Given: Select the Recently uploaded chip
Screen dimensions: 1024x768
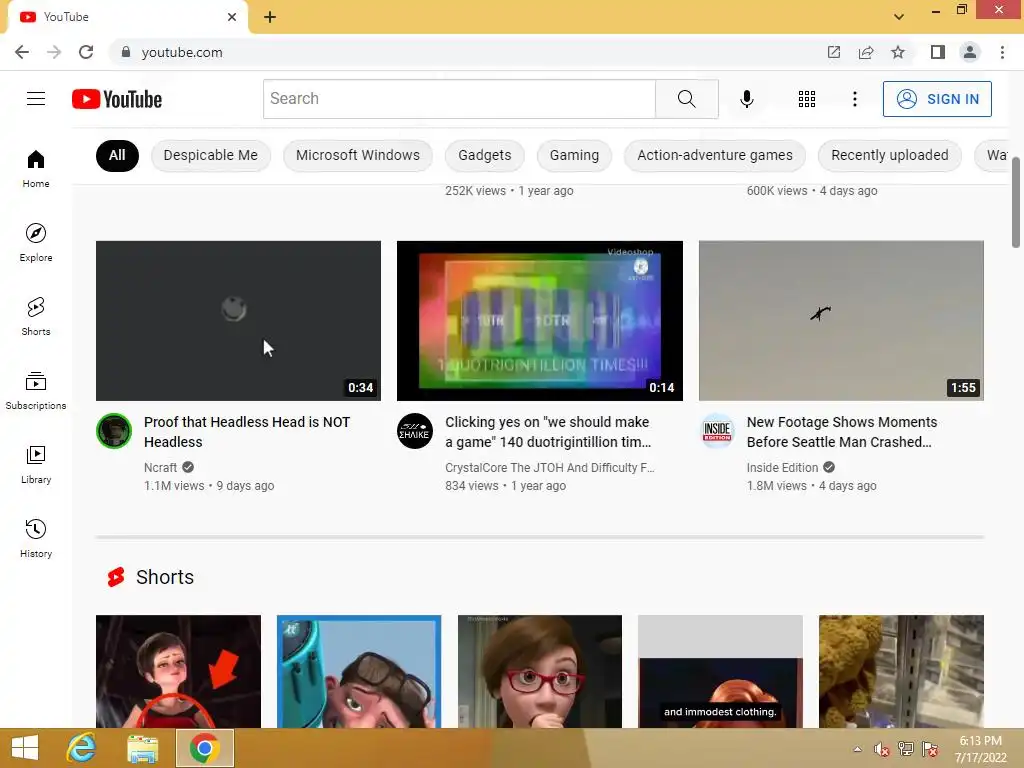Looking at the screenshot, I should (x=889, y=155).
